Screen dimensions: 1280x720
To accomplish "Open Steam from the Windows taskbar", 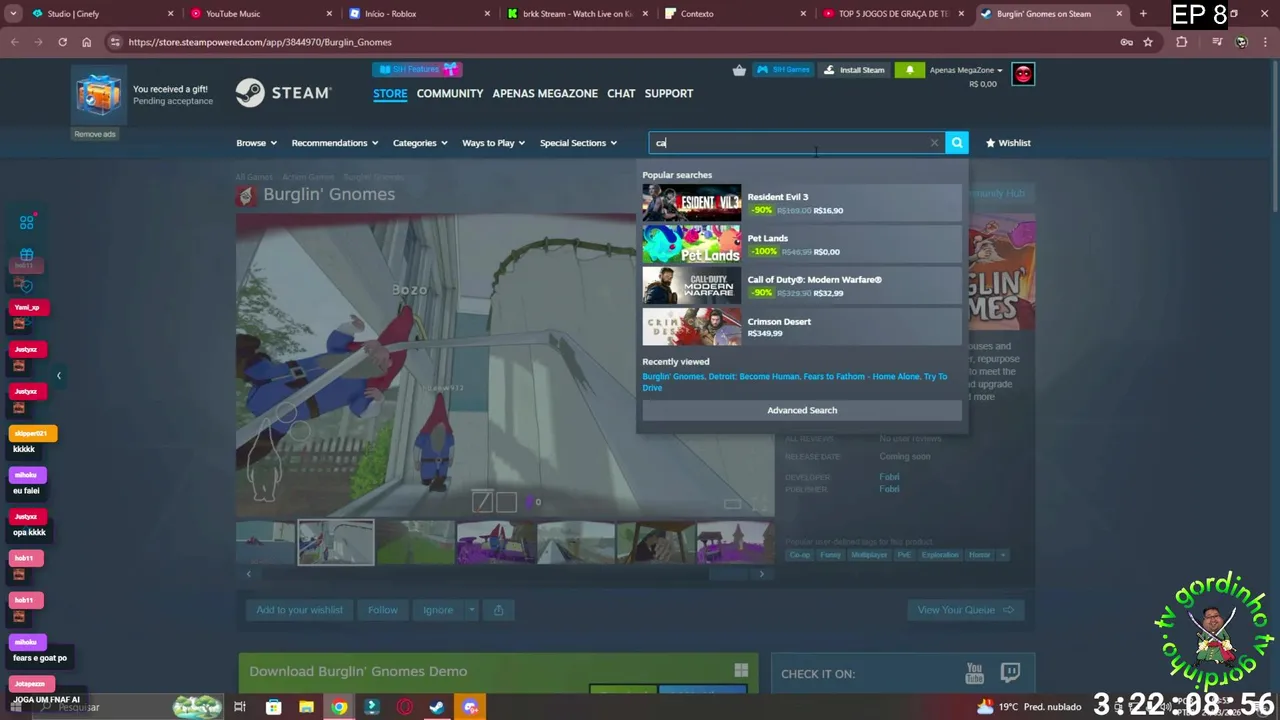I will coord(437,707).
